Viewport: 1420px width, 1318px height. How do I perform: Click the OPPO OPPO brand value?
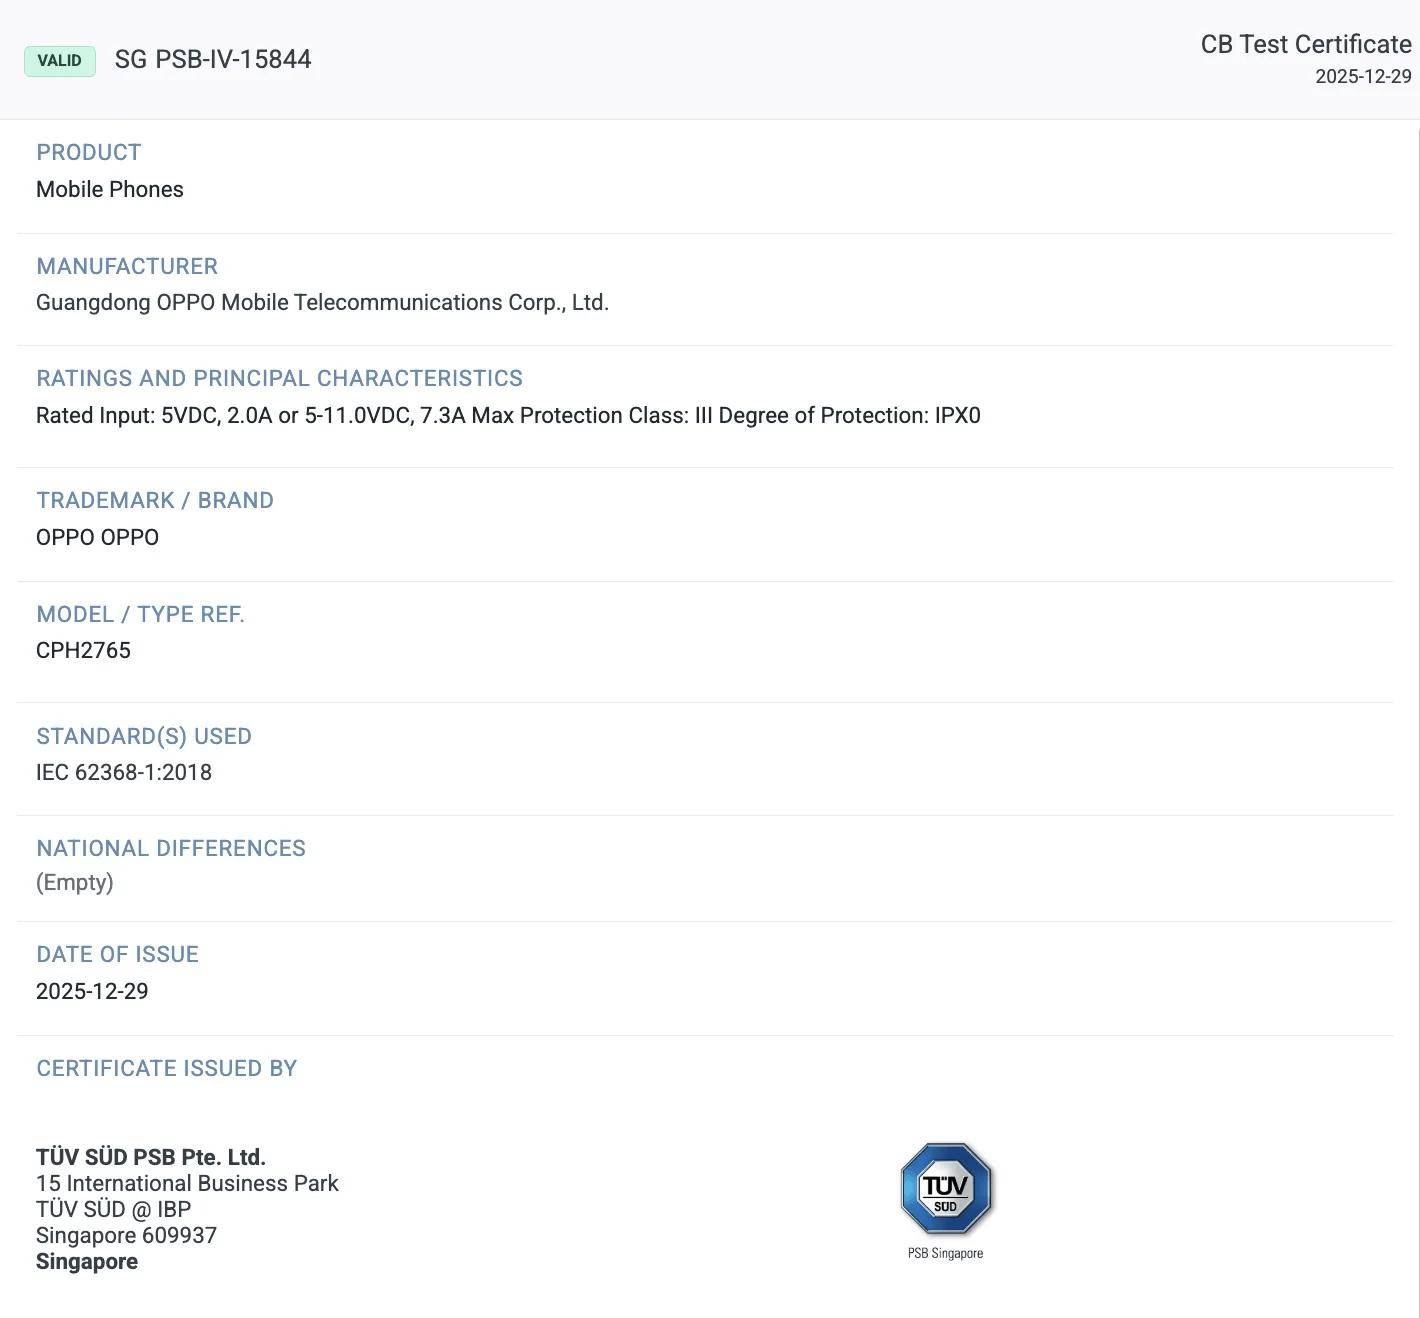(x=97, y=538)
